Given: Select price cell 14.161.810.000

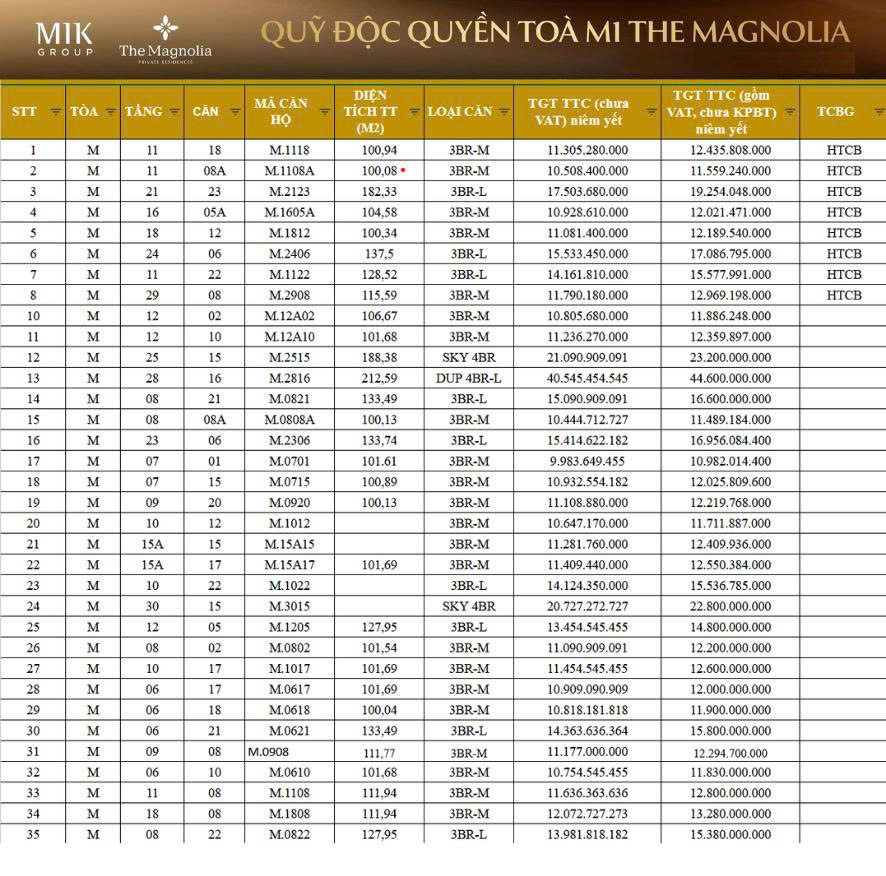Looking at the screenshot, I should (x=587, y=275).
